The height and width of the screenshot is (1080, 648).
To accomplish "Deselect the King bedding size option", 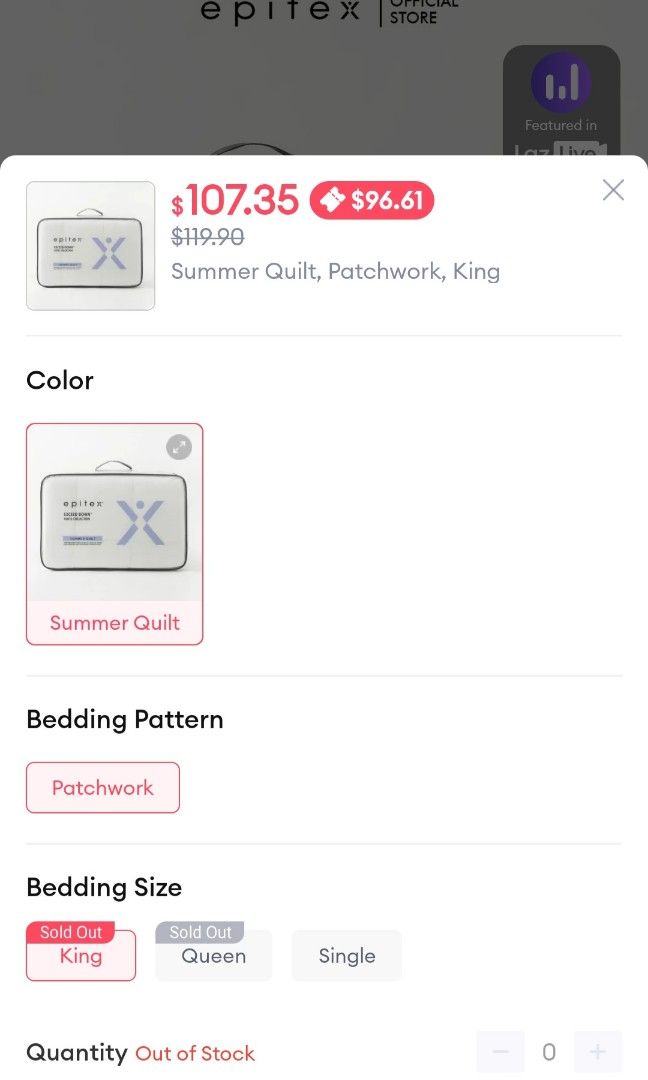I will click(x=80, y=955).
